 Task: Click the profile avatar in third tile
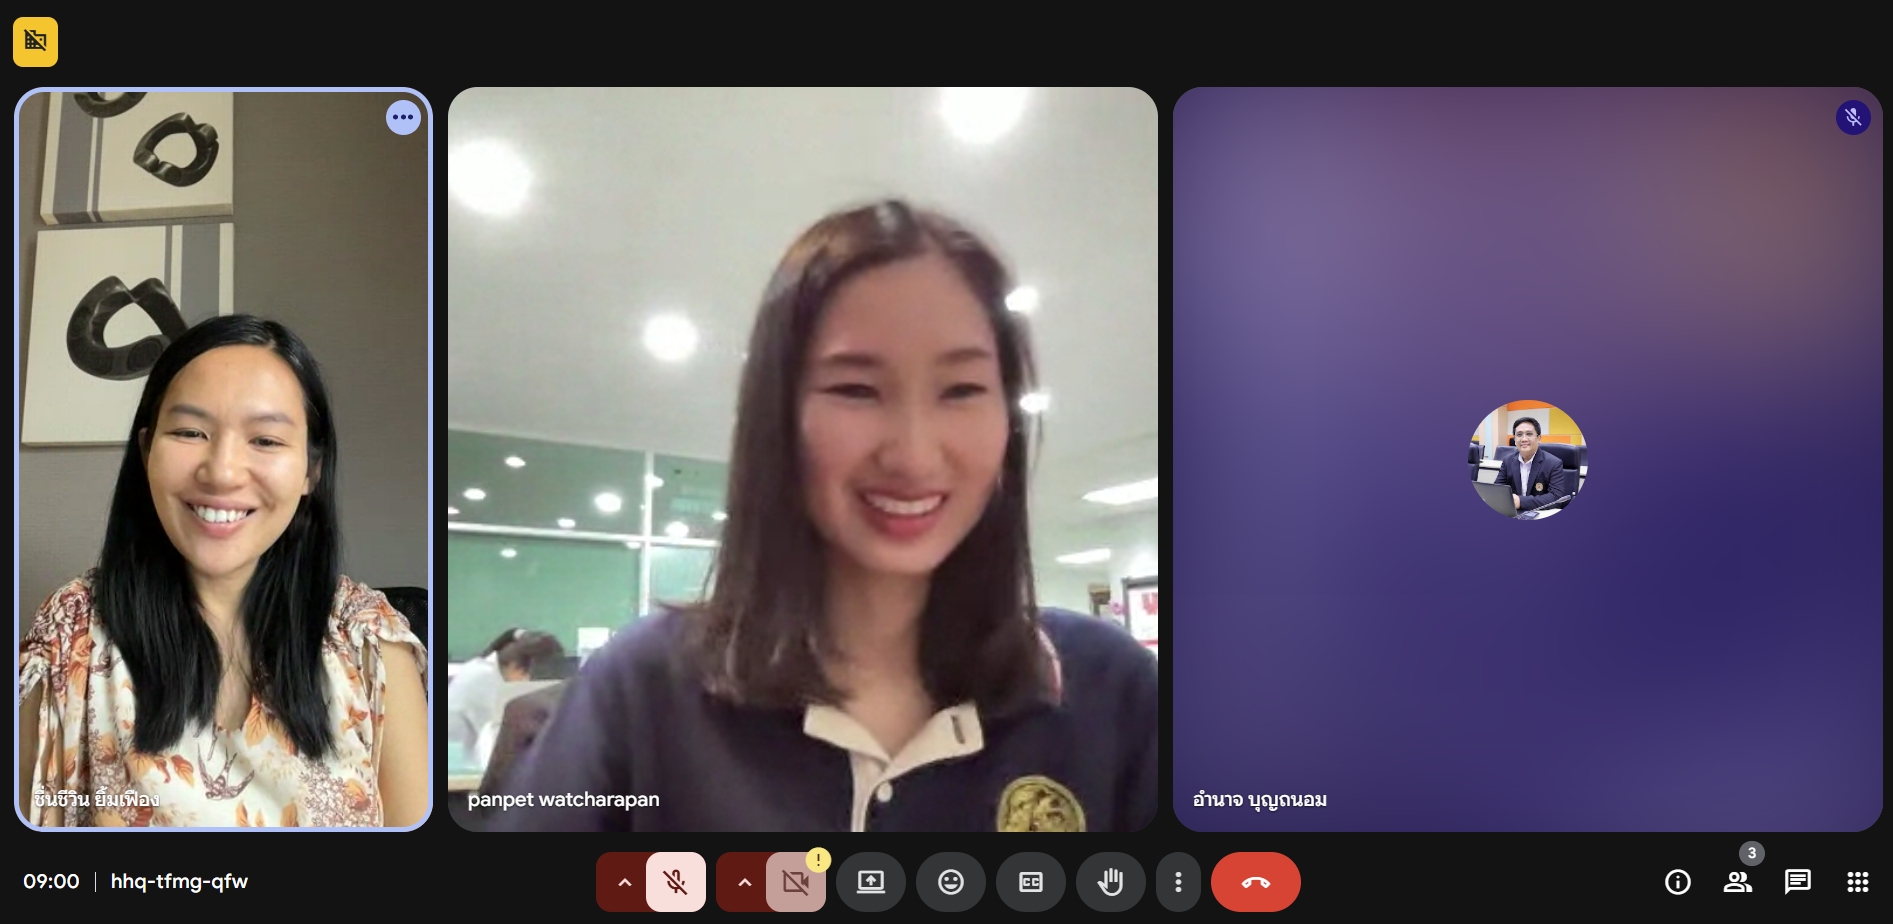(1527, 460)
